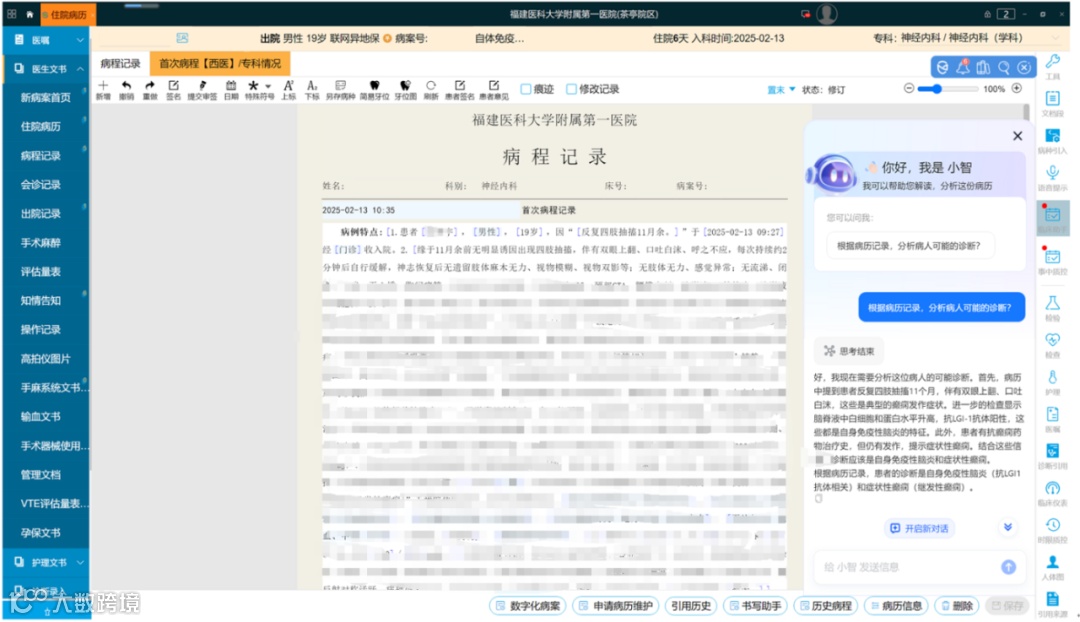Switch to the 病程记录 tab
Viewport: 1080px width, 622px height.
click(x=121, y=63)
